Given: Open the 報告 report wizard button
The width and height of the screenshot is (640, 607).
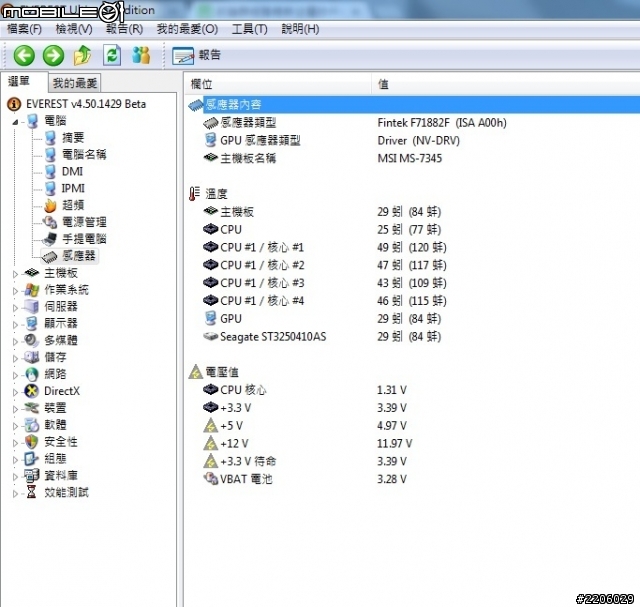Looking at the screenshot, I should pyautogui.click(x=196, y=56).
